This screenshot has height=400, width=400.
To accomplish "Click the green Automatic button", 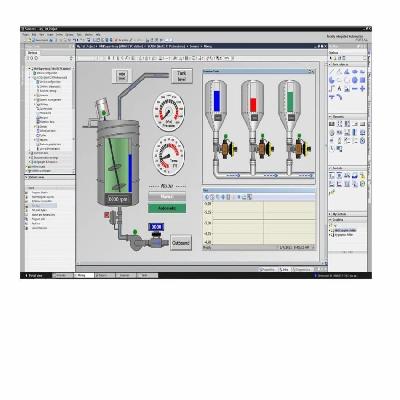I will tap(167, 208).
